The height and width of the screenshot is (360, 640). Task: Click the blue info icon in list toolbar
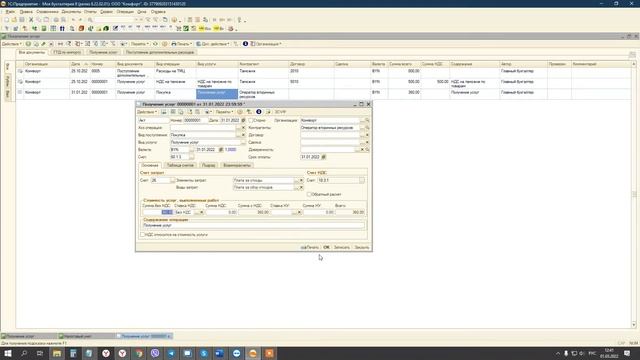point(245,44)
